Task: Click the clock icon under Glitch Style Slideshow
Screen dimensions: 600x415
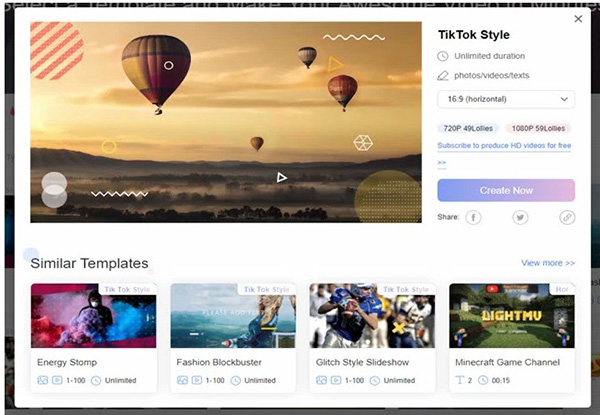Action: point(375,381)
